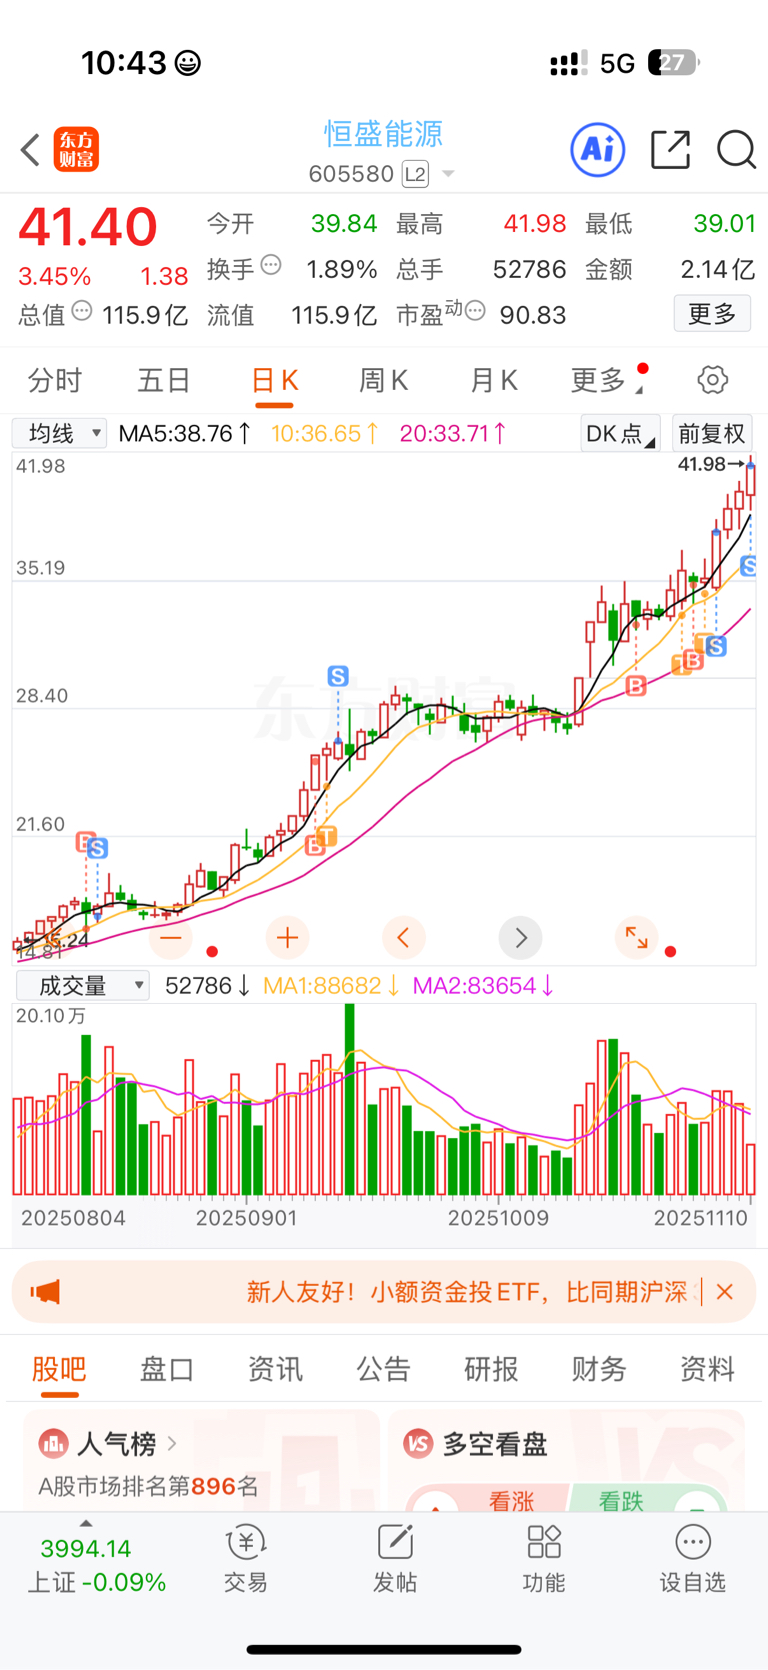This screenshot has height=1670, width=768.
Task: Zoom in chart with plus button
Action: [x=288, y=937]
